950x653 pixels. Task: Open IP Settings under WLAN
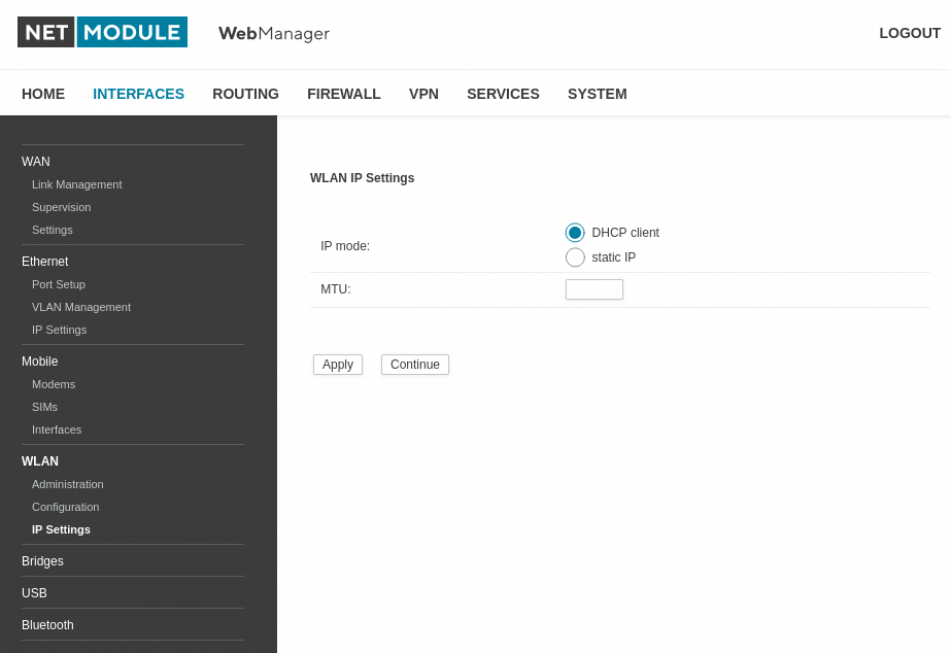pyautogui.click(x=61, y=529)
